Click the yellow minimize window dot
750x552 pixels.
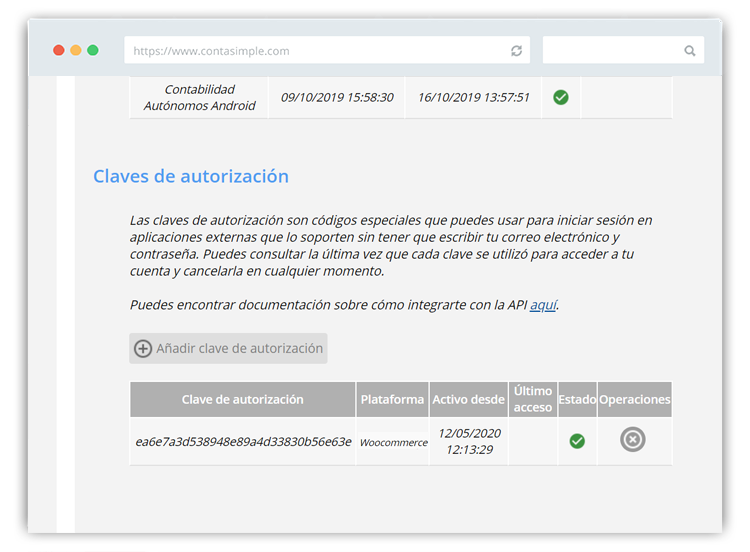(x=76, y=50)
